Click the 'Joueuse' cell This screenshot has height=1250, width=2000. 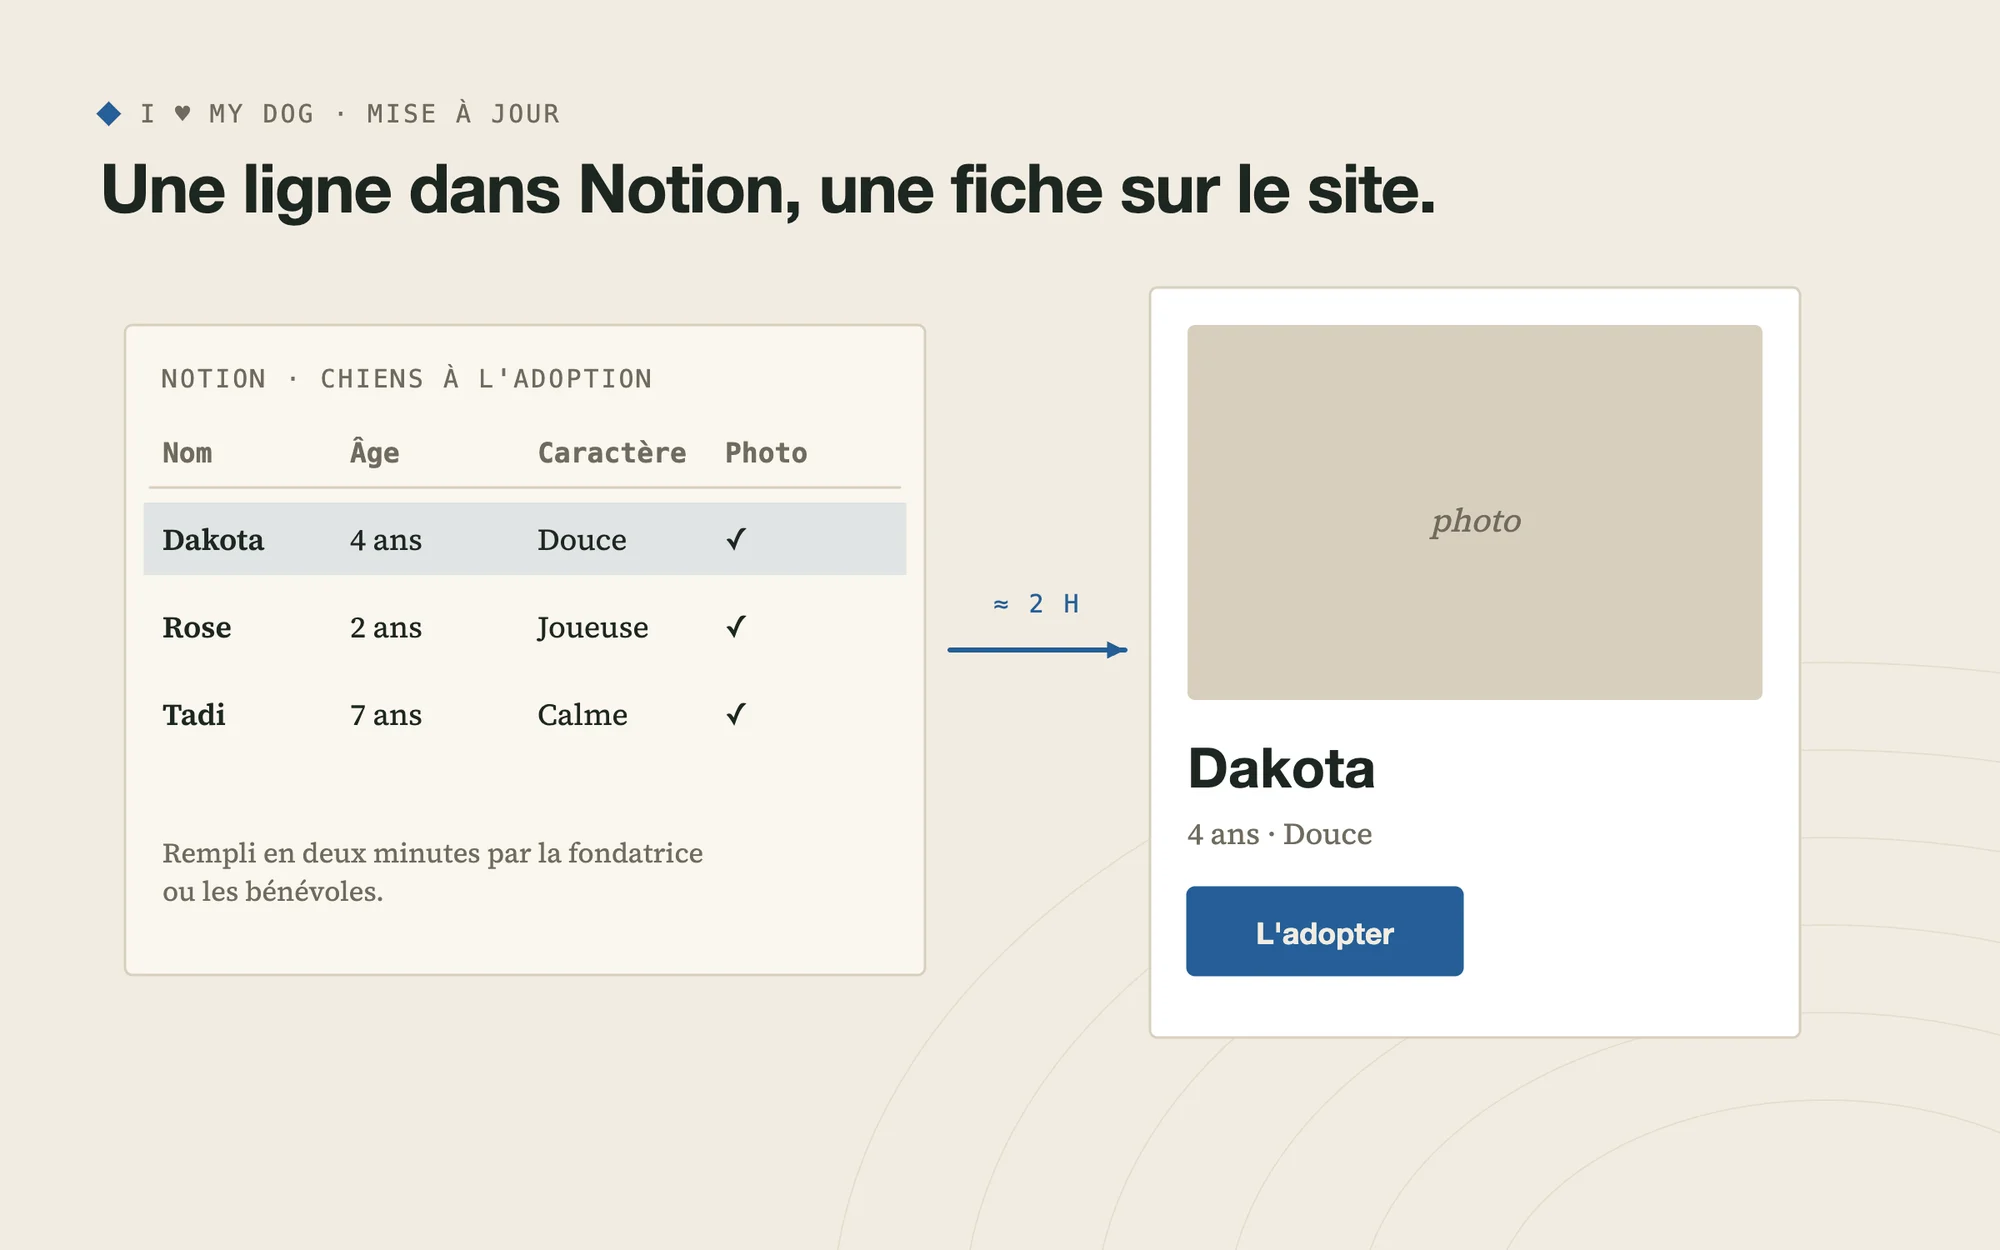pyautogui.click(x=593, y=628)
